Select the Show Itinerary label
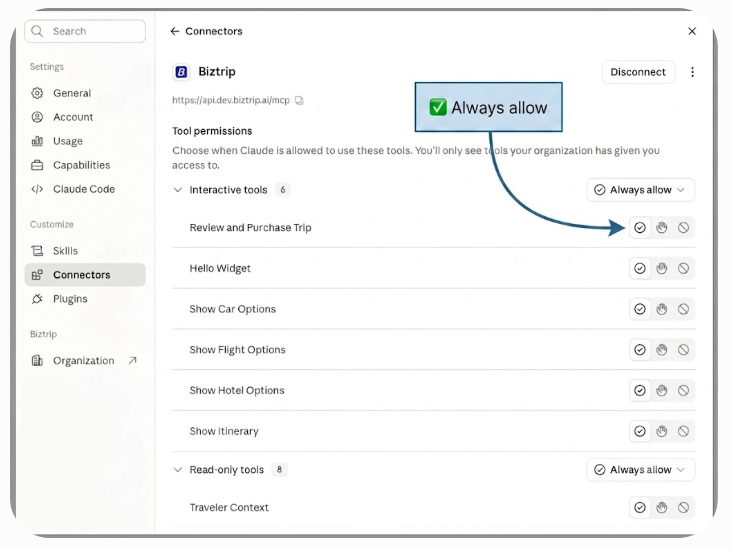Screen dimensions: 731x548 224,431
